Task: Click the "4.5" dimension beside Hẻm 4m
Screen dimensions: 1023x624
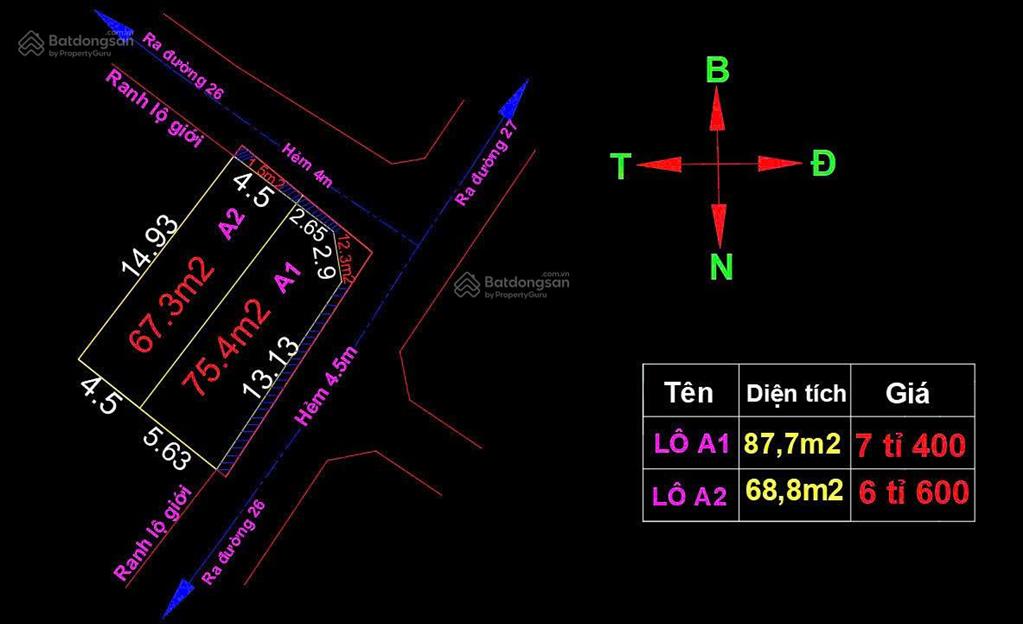Action: click(x=252, y=190)
